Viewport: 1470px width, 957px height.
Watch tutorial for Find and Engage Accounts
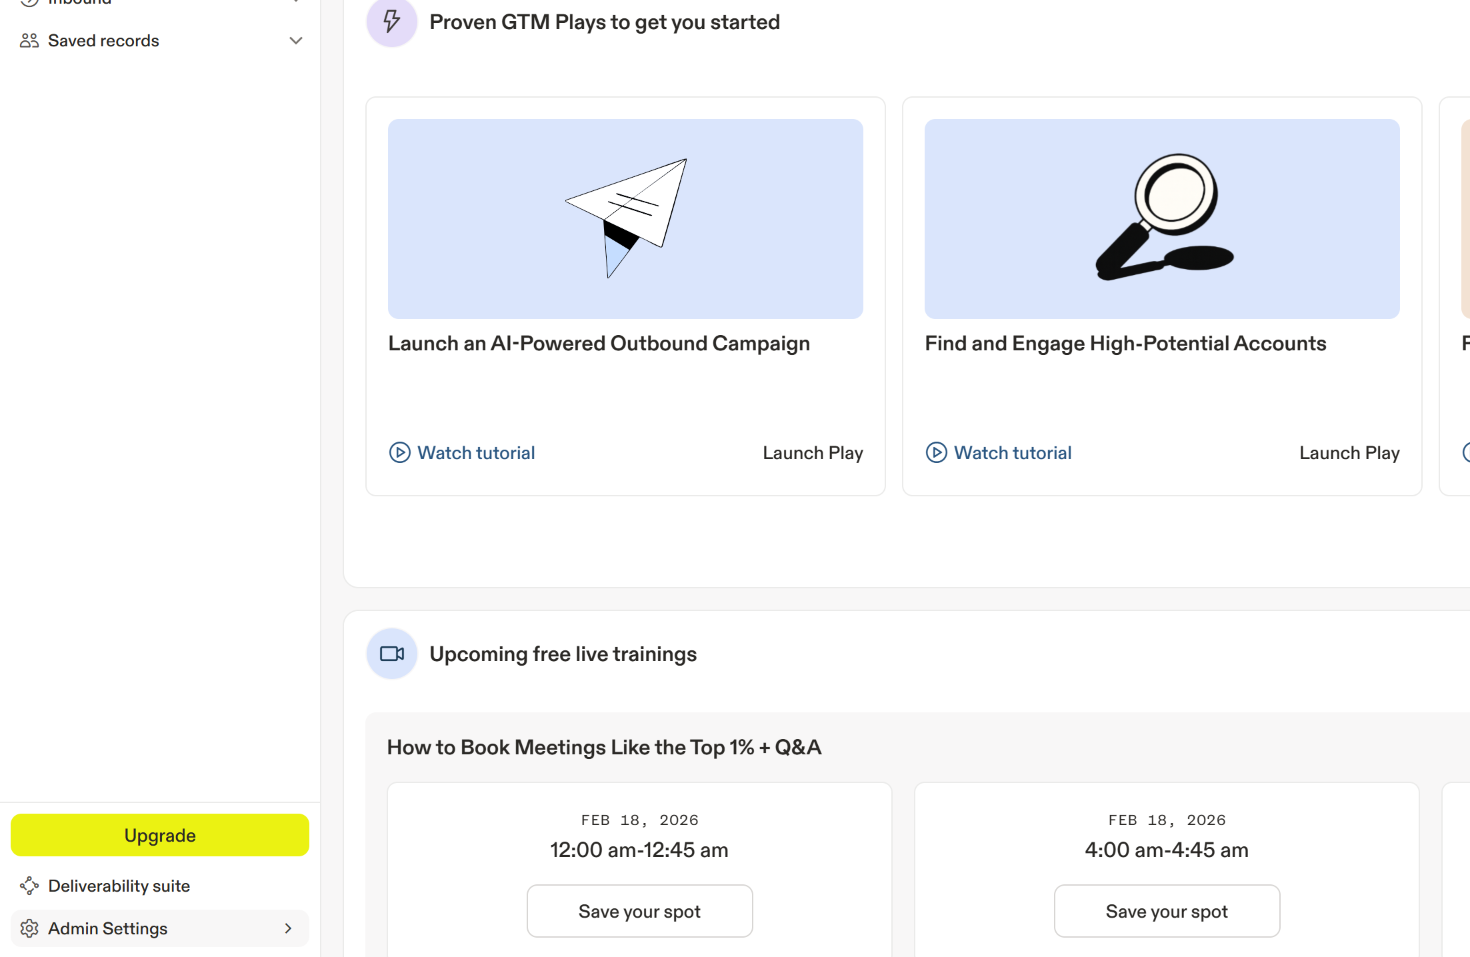pyautogui.click(x=1012, y=453)
